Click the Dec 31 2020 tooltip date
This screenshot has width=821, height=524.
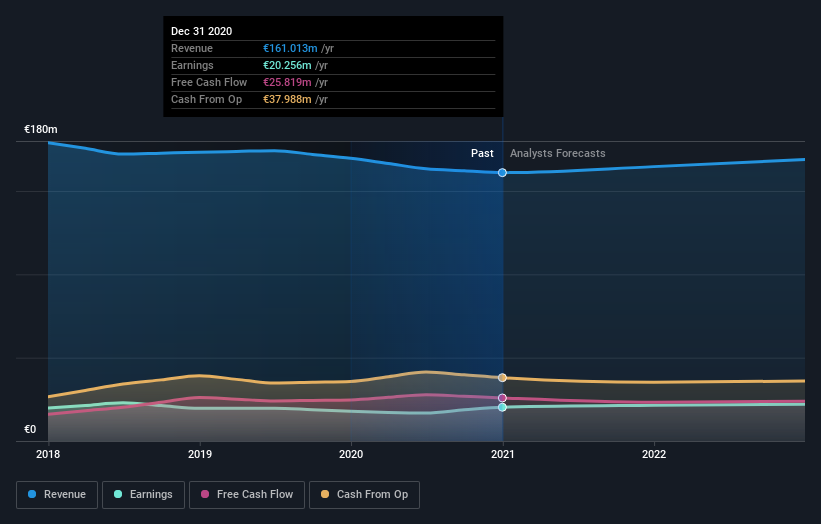click(x=202, y=31)
